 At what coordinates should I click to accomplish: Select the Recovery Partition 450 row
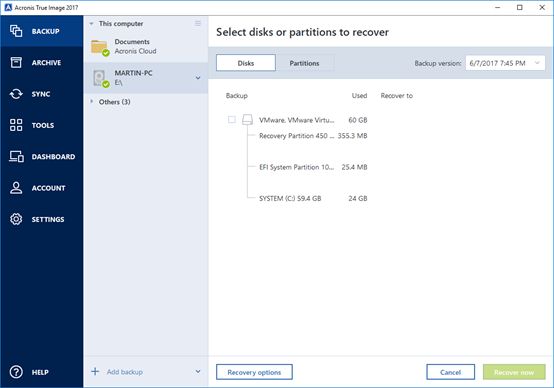click(x=296, y=136)
